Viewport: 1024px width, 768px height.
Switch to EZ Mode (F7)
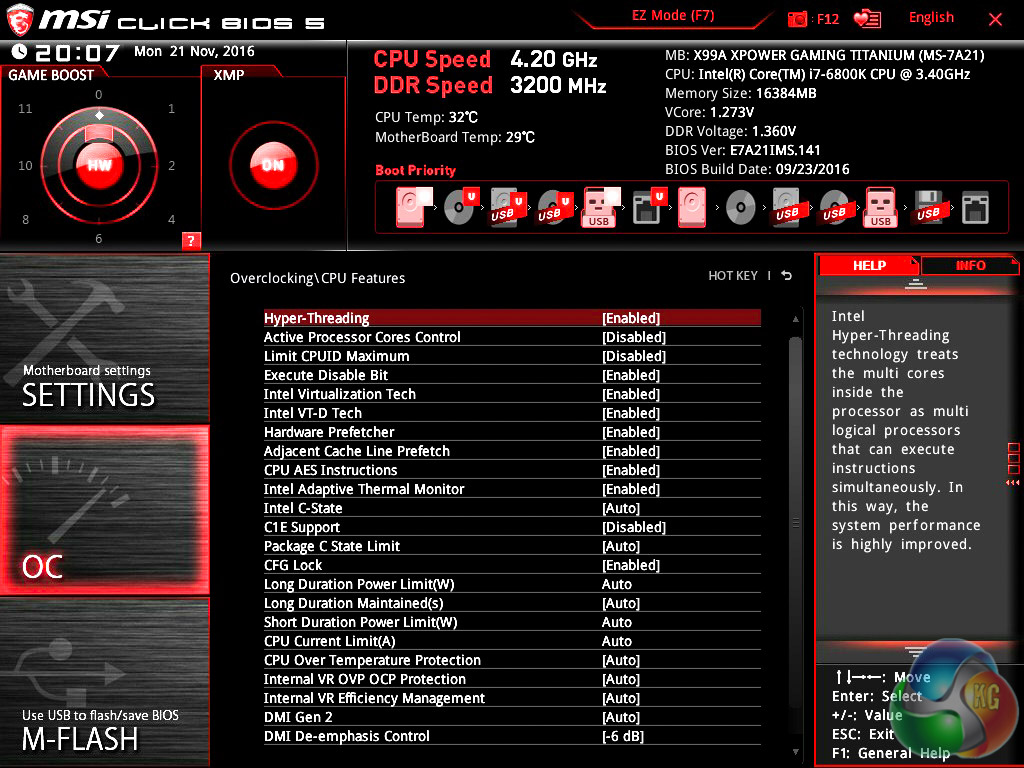[x=673, y=16]
